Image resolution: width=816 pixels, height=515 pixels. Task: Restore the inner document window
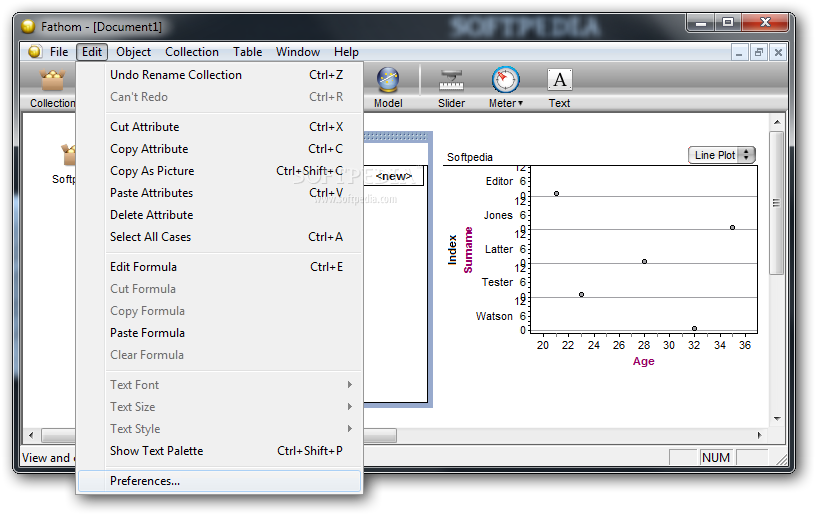[759, 52]
